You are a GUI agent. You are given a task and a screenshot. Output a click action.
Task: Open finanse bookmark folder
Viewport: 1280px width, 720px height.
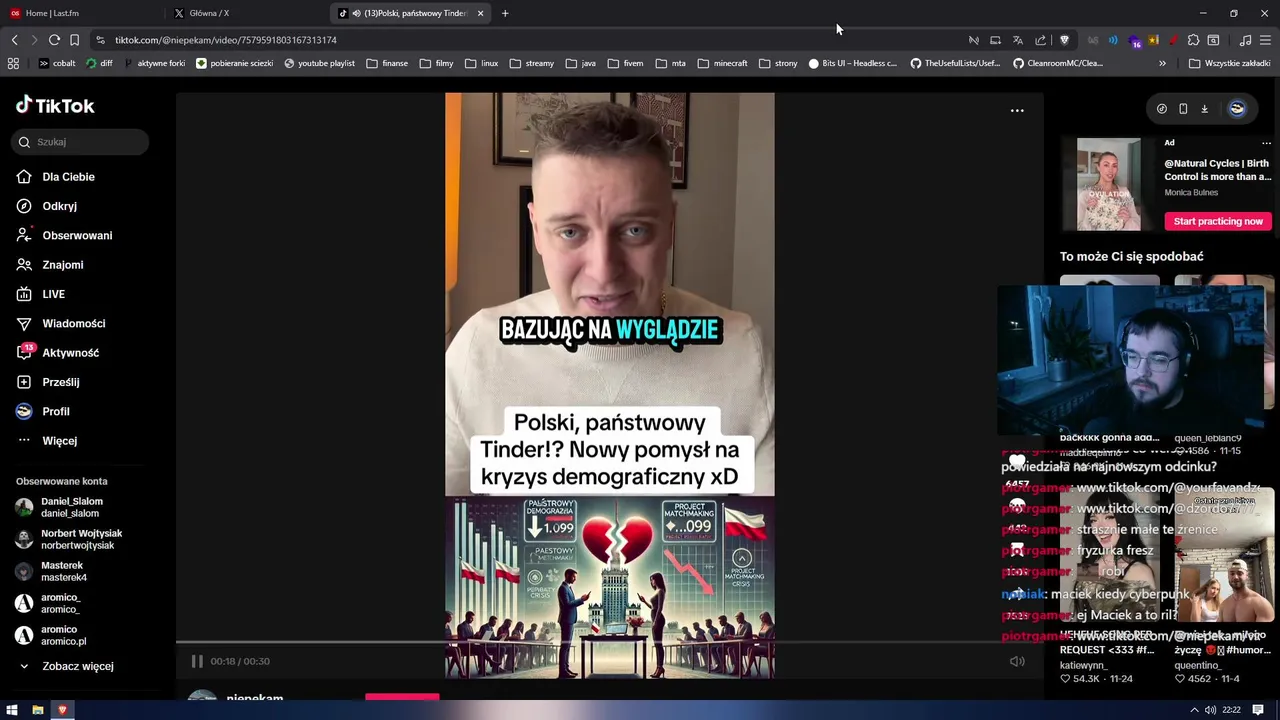click(x=387, y=63)
